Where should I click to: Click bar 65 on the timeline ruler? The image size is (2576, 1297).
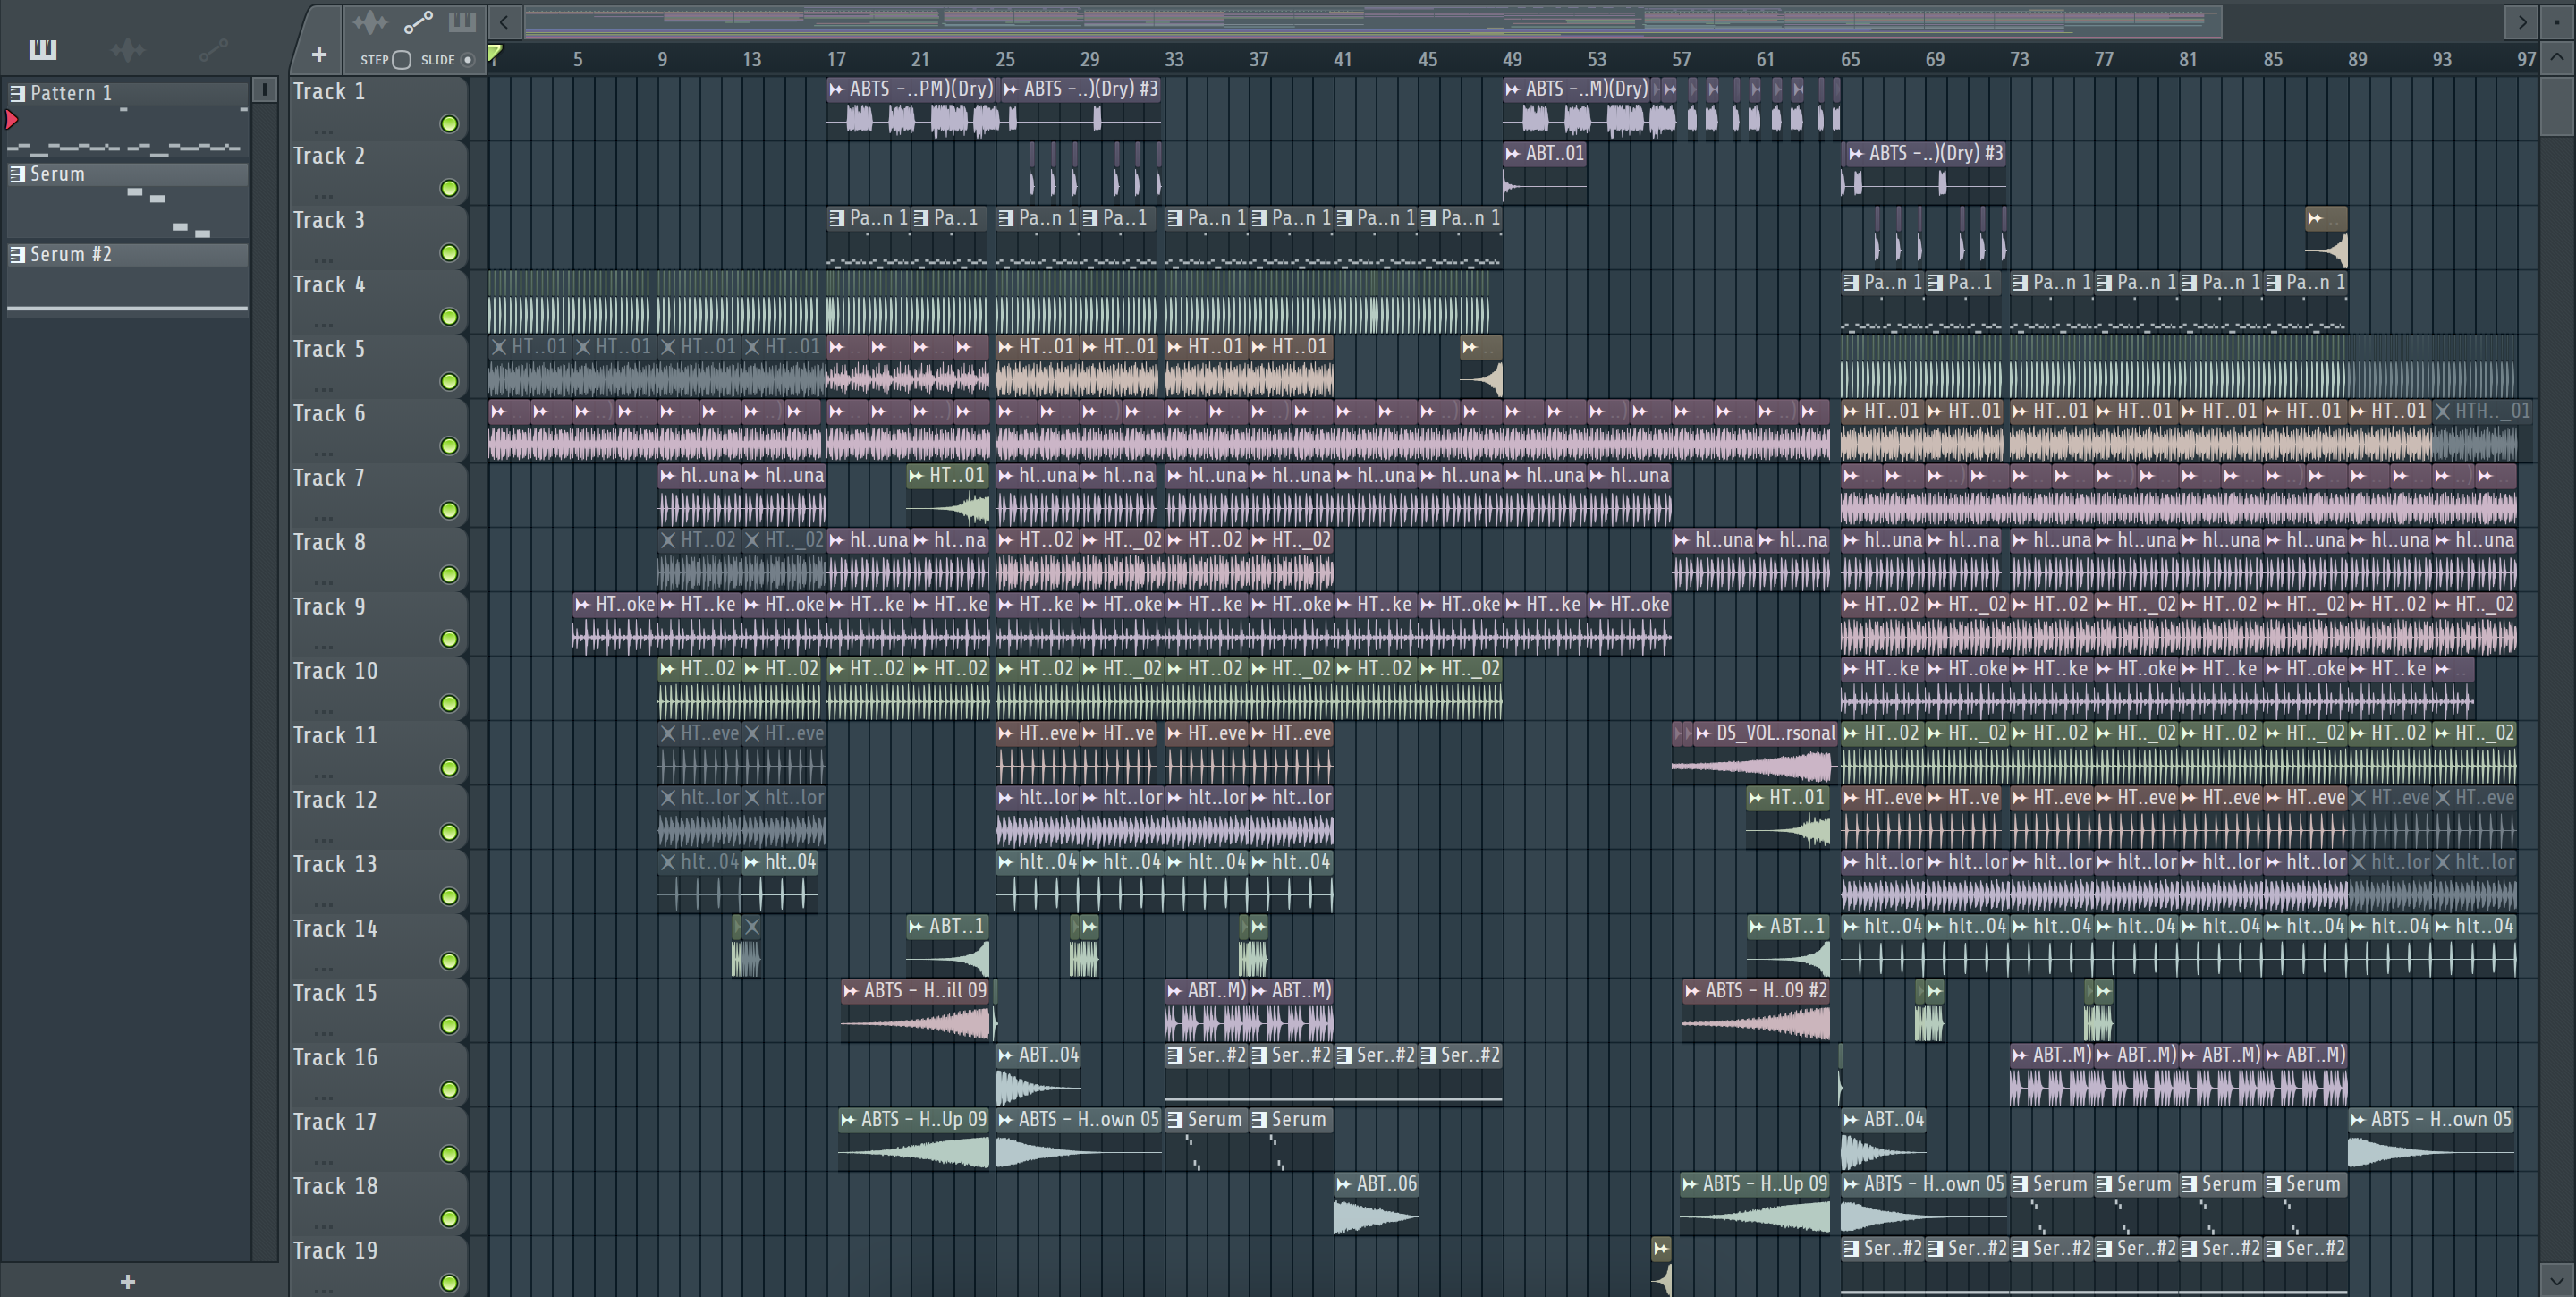[1850, 59]
